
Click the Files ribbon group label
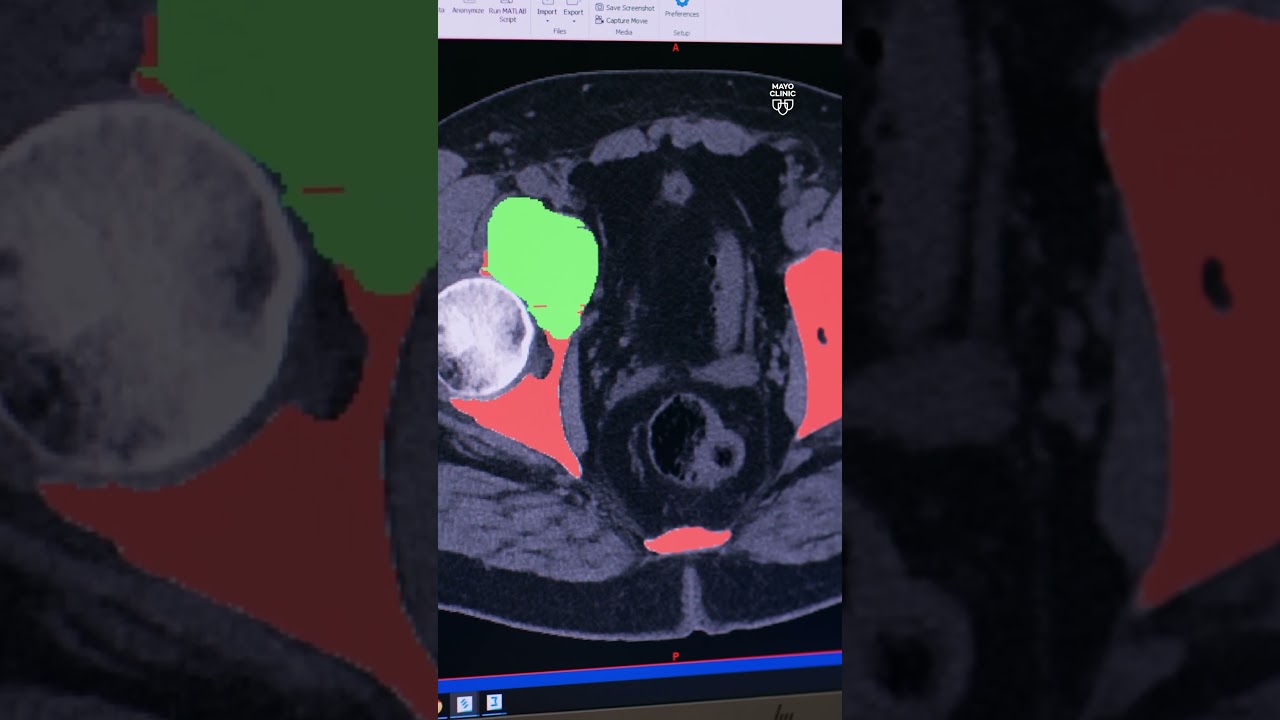tap(560, 31)
